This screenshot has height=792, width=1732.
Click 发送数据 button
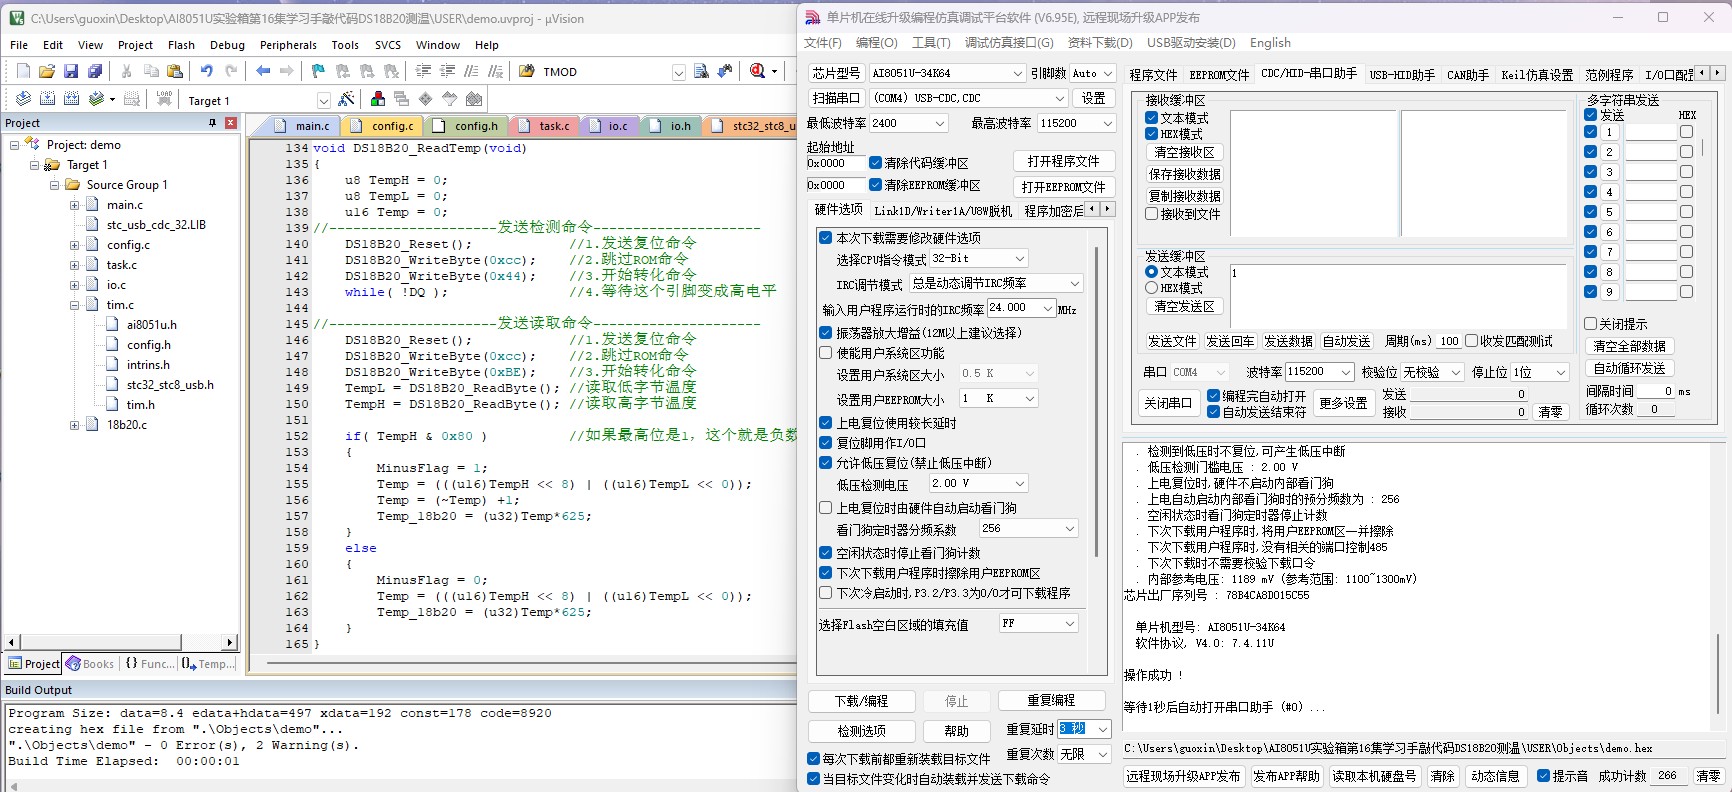click(1288, 341)
